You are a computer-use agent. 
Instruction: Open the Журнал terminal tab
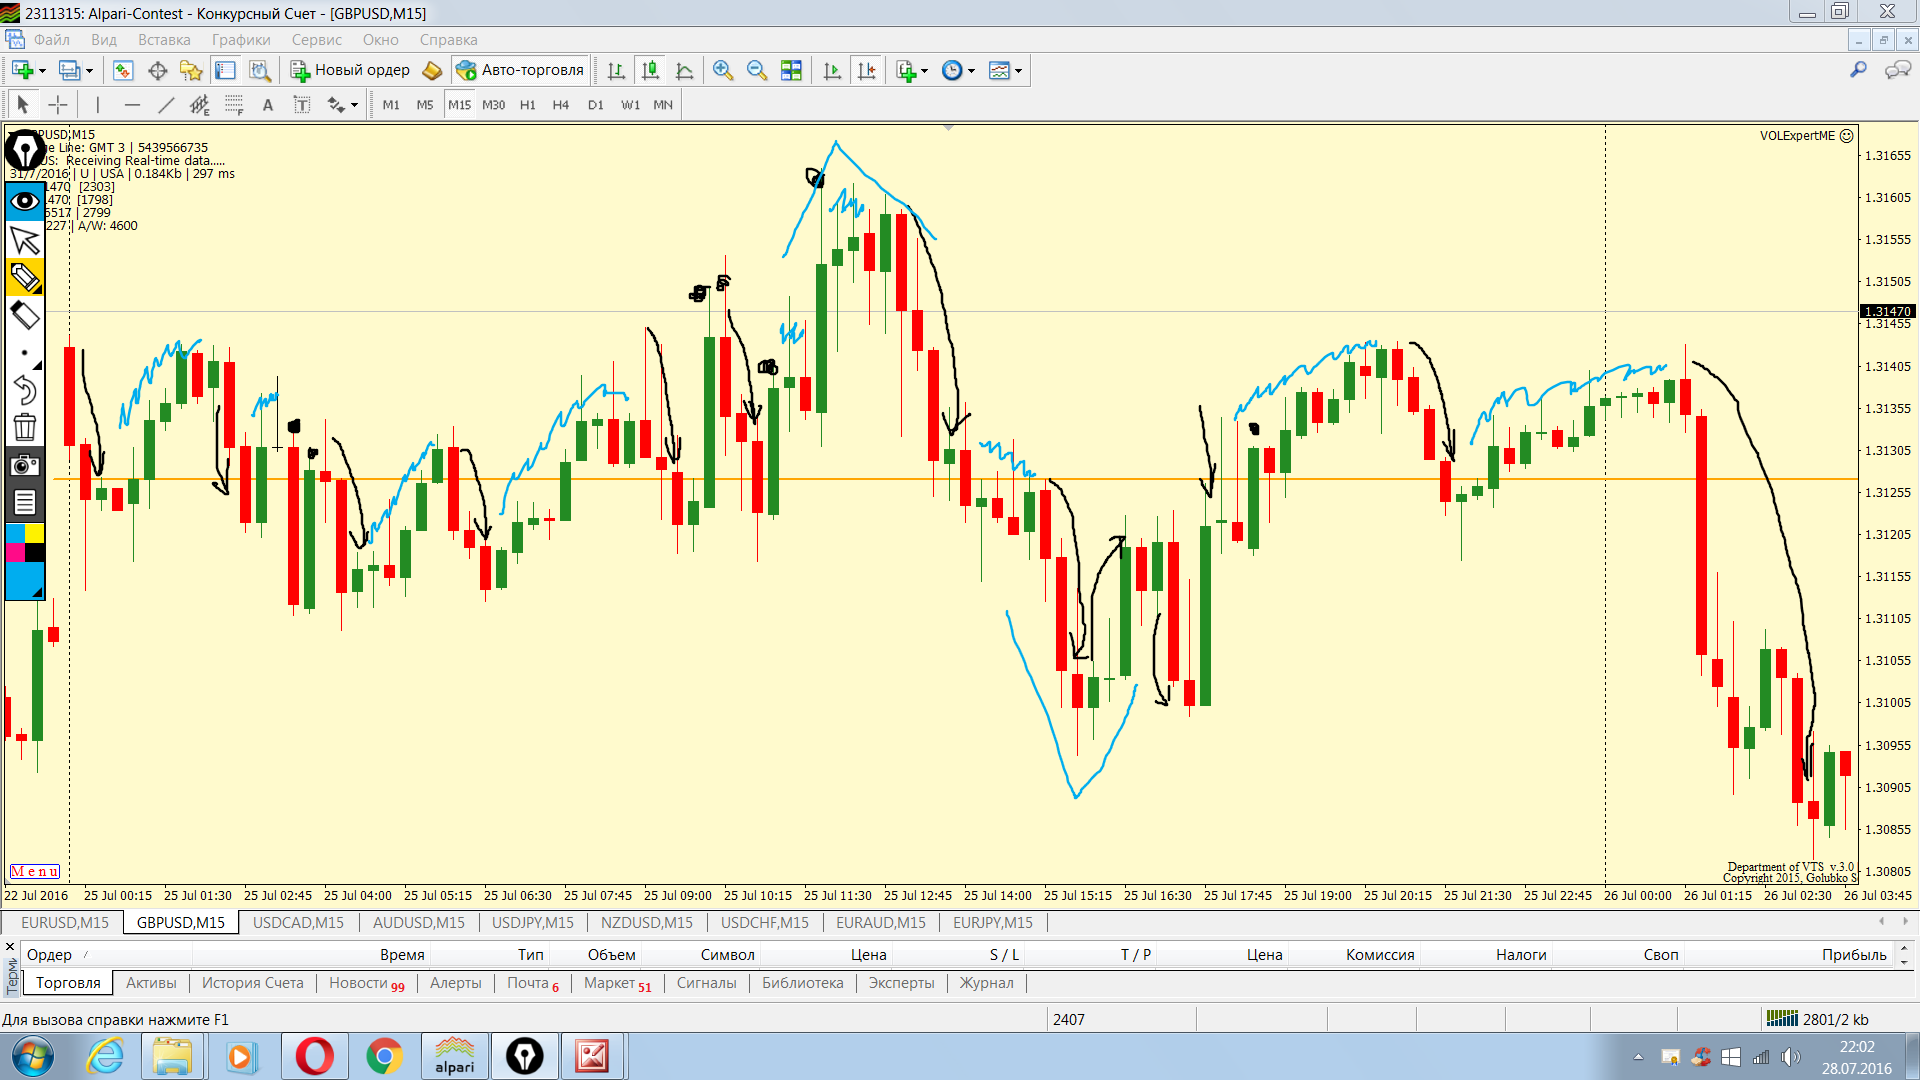(986, 983)
